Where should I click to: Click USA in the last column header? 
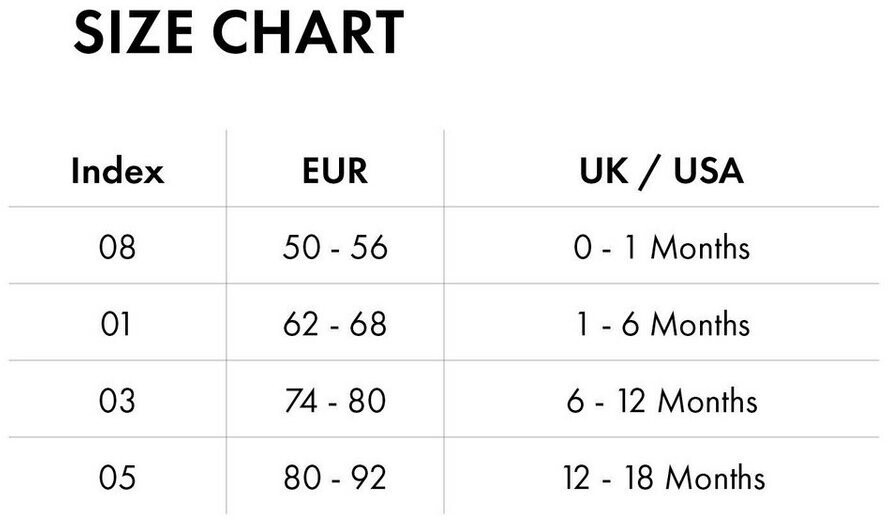[x=708, y=171]
